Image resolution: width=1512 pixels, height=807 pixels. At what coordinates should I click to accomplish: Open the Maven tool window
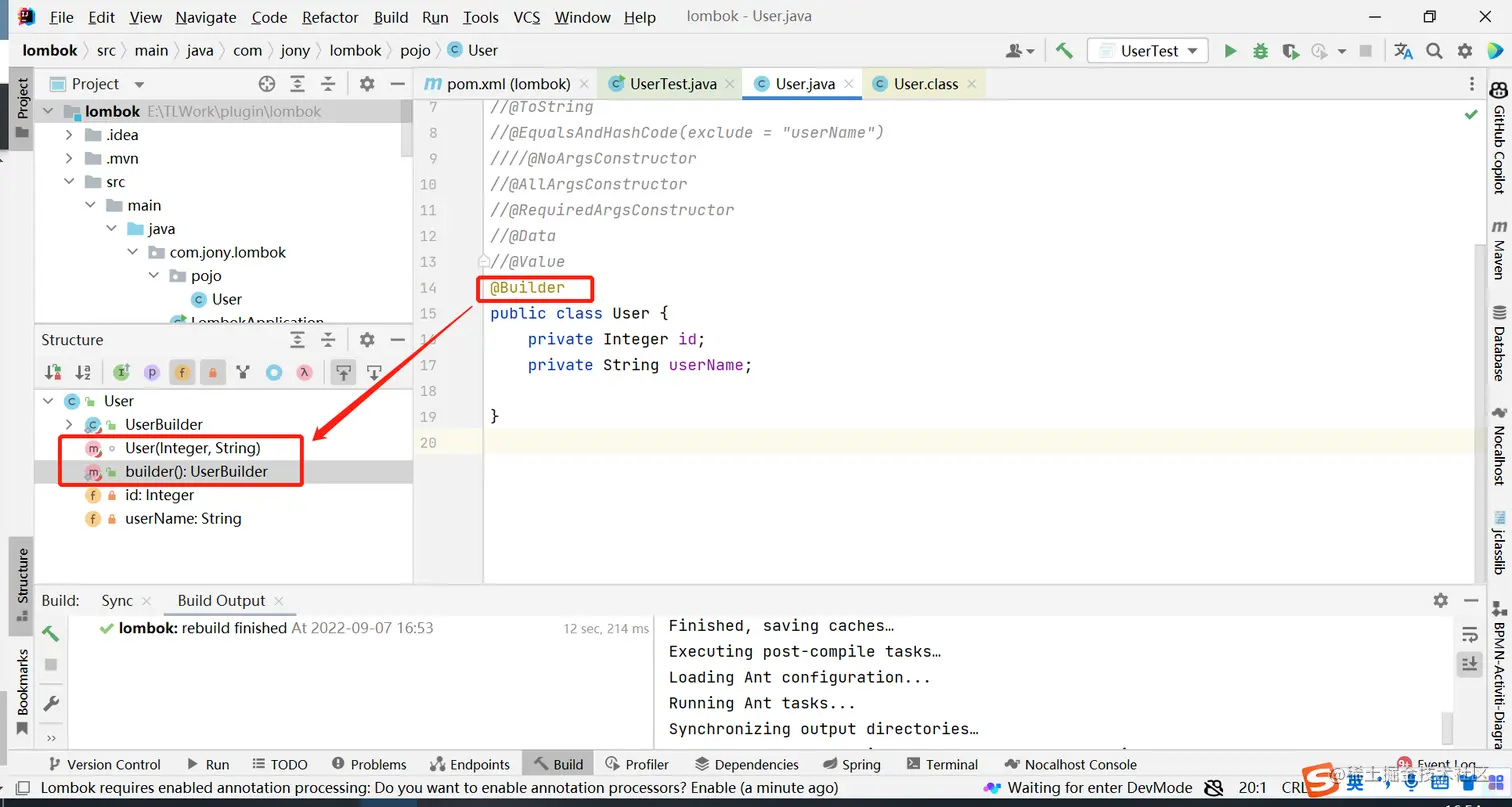pyautogui.click(x=1499, y=250)
